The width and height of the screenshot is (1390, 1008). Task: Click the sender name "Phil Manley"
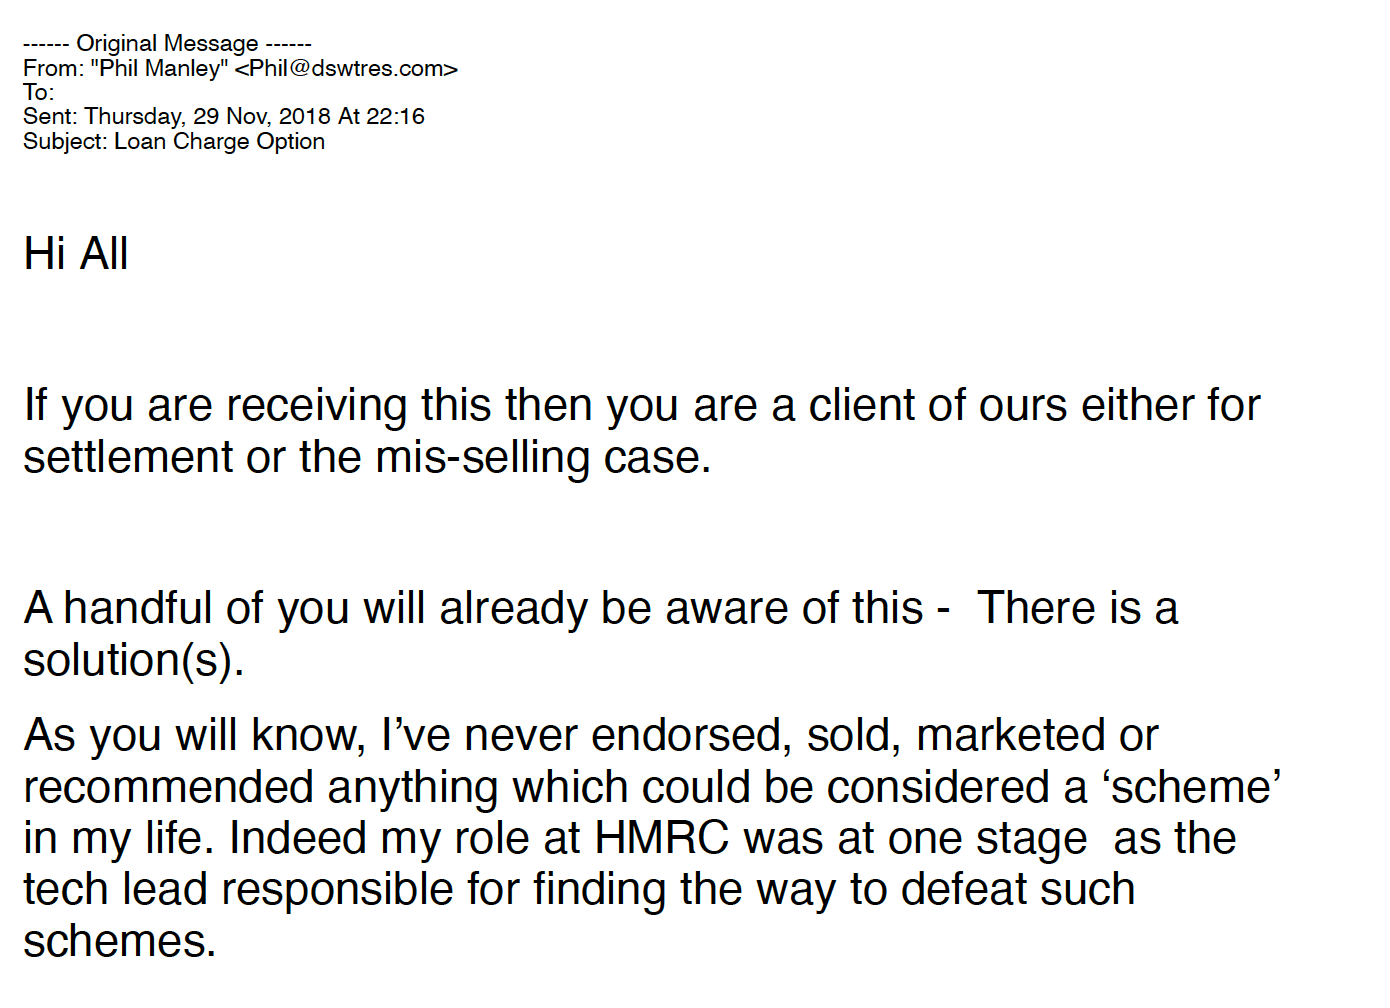[x=159, y=69]
